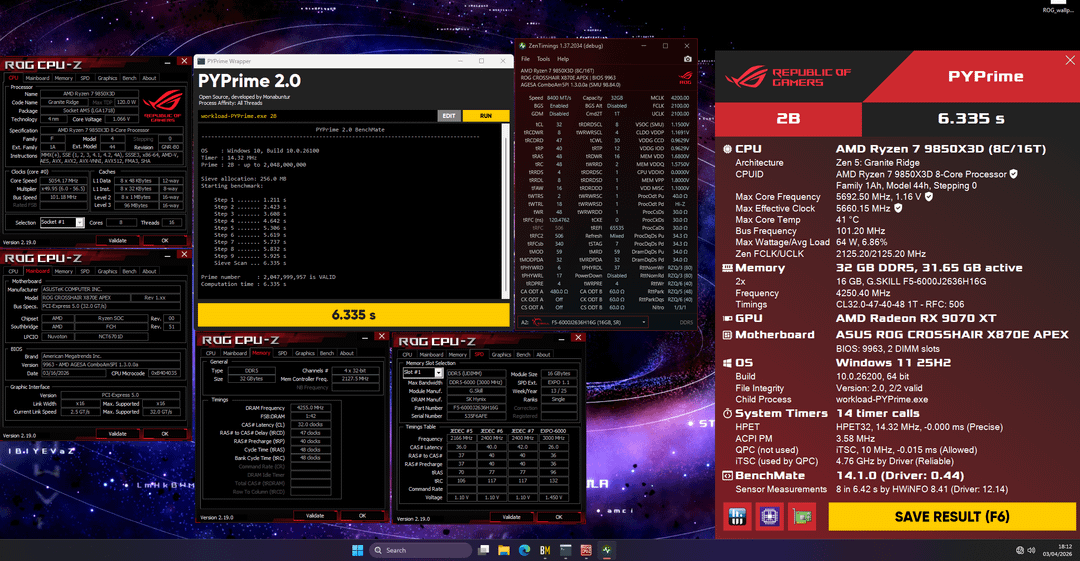Open File Explorer from the taskbar
The height and width of the screenshot is (561, 1080).
[x=506, y=550]
